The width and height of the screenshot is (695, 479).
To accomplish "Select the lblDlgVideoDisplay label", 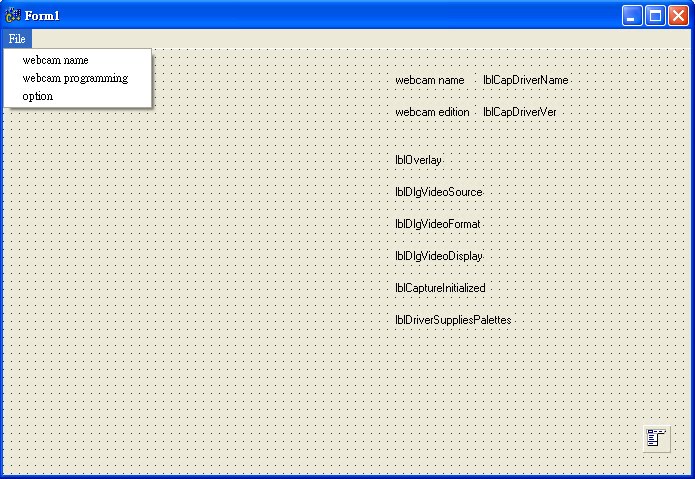I will coord(438,256).
